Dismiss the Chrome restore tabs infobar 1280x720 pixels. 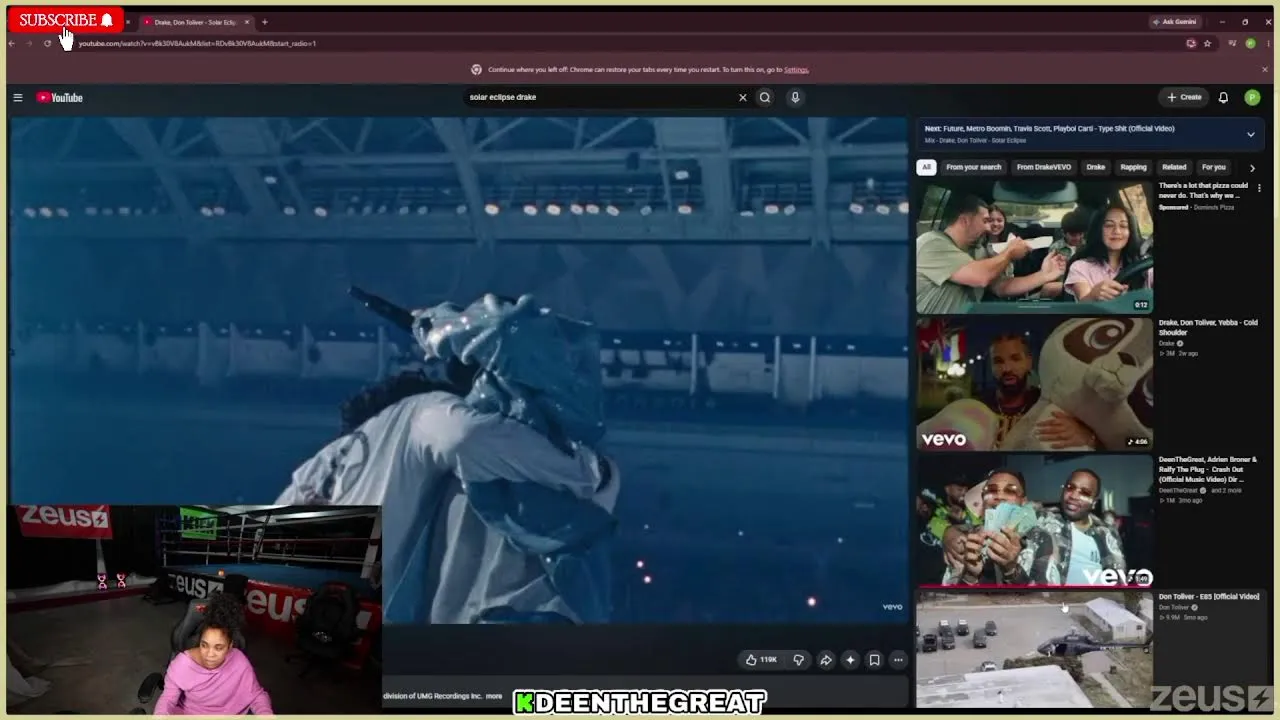tap(1264, 69)
